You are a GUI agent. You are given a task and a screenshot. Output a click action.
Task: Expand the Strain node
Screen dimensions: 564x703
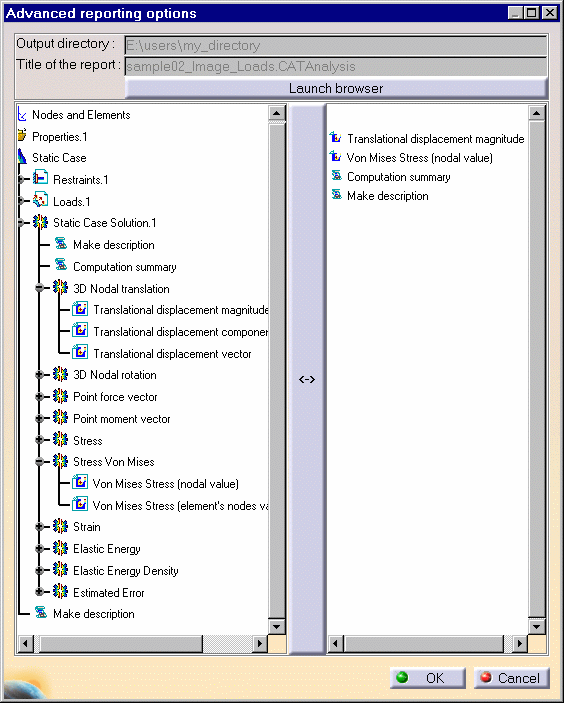[x=39, y=526]
